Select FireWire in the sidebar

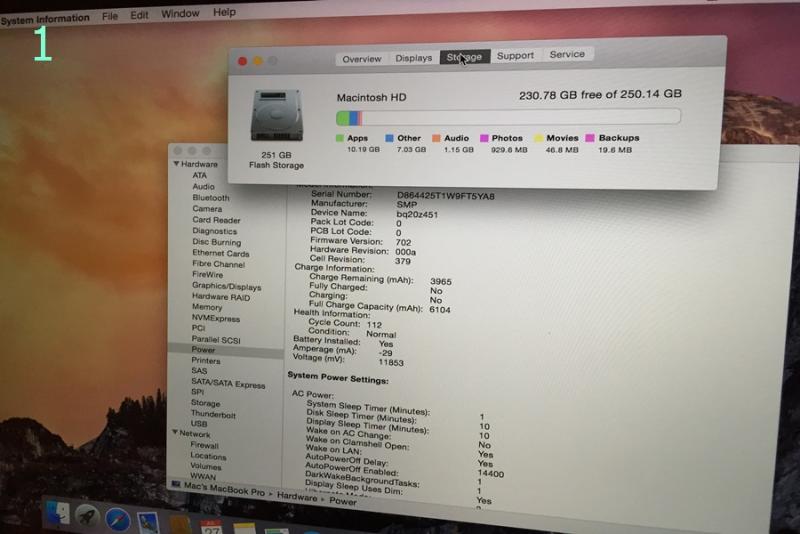click(207, 274)
